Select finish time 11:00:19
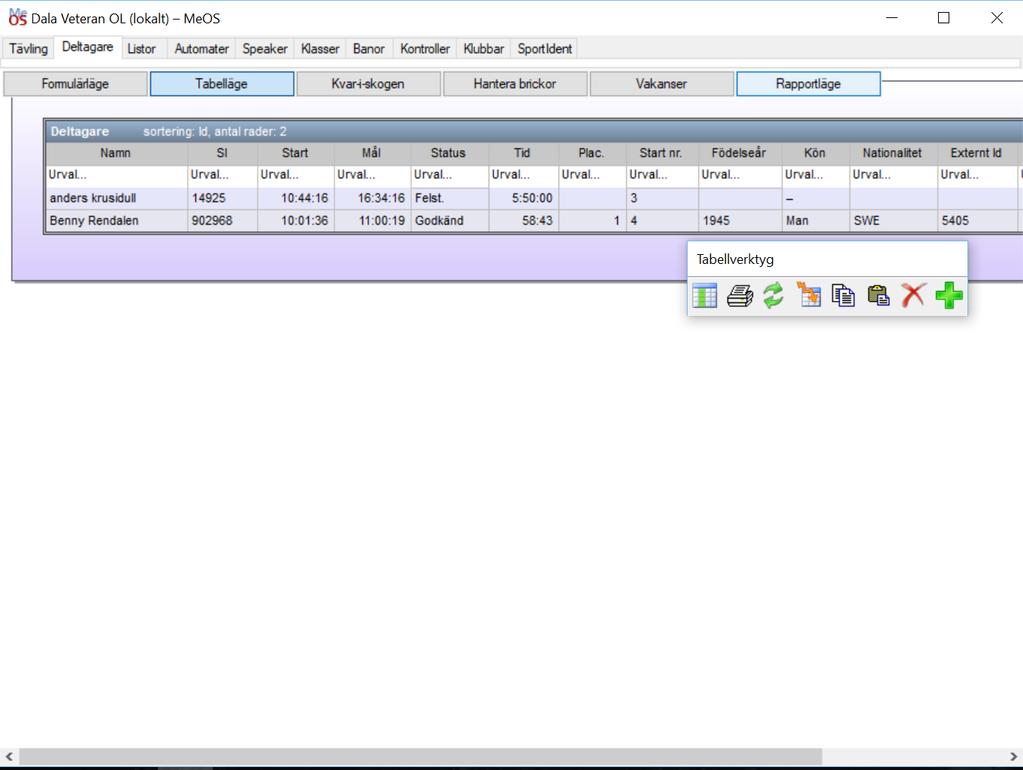The image size is (1023, 770). [x=373, y=221]
